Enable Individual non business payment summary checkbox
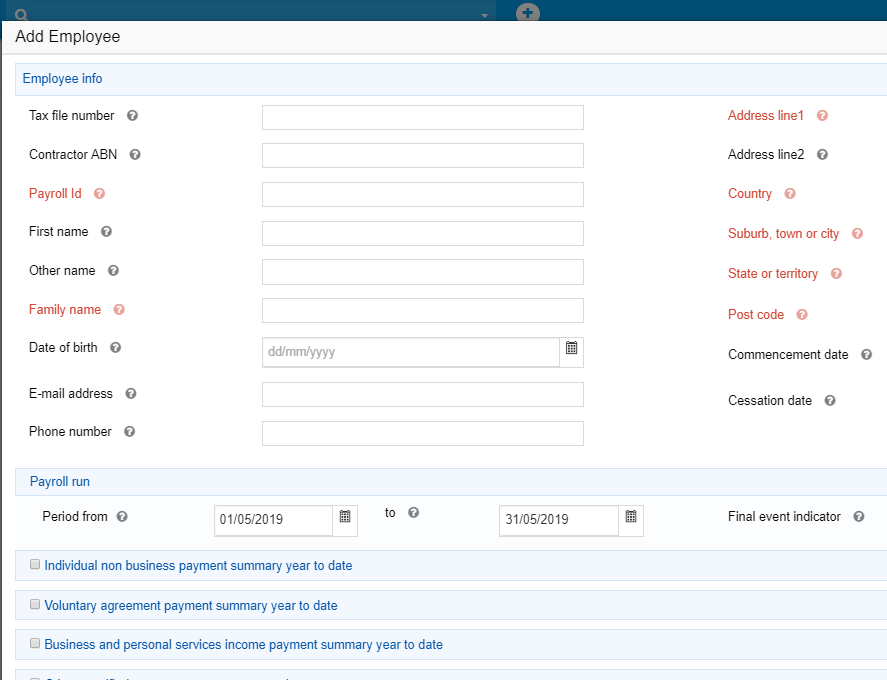Screen dimensions: 887x680 point(35,565)
